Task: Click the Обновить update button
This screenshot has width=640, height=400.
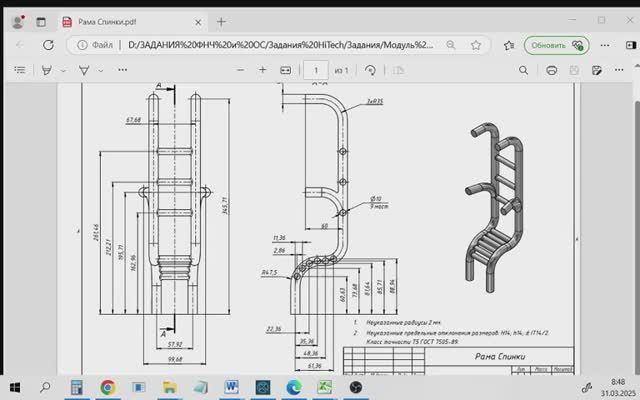Action: tap(557, 45)
